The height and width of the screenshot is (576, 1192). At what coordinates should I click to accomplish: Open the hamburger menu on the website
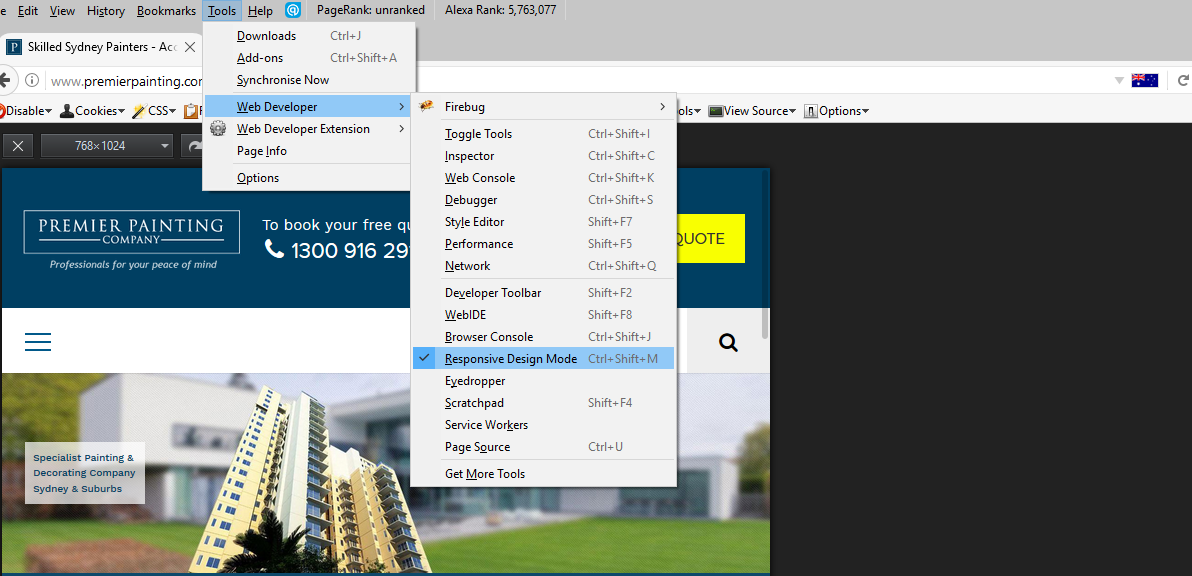pos(38,342)
